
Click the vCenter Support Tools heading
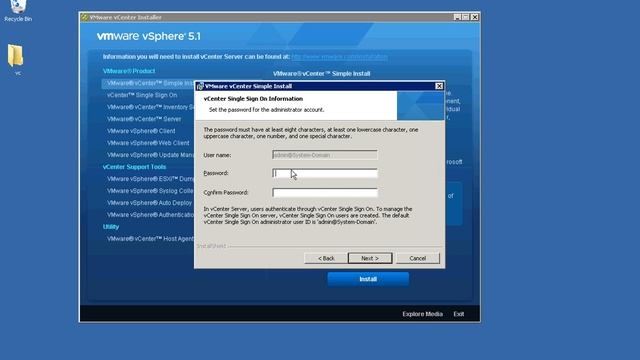134,167
